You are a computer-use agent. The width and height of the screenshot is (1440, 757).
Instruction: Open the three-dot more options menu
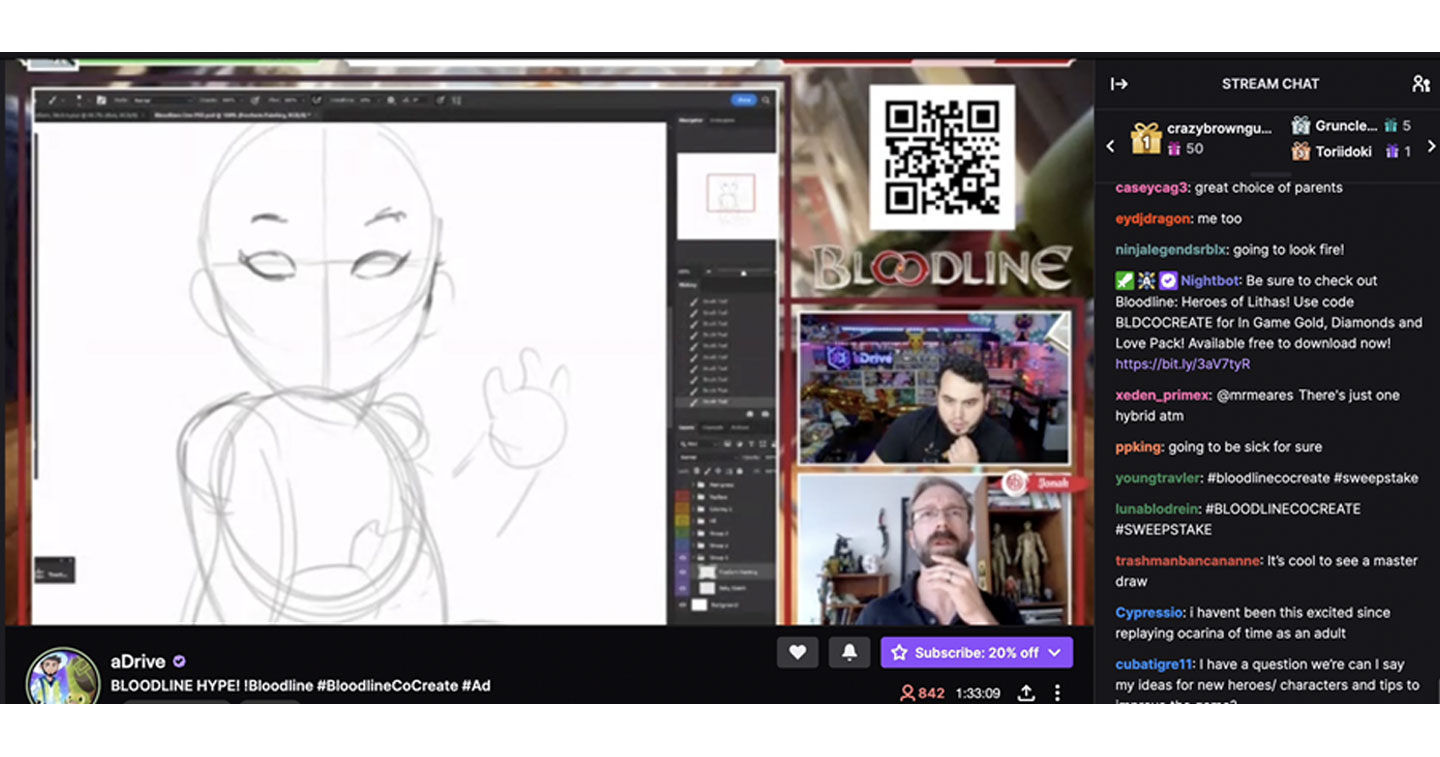[x=1057, y=693]
